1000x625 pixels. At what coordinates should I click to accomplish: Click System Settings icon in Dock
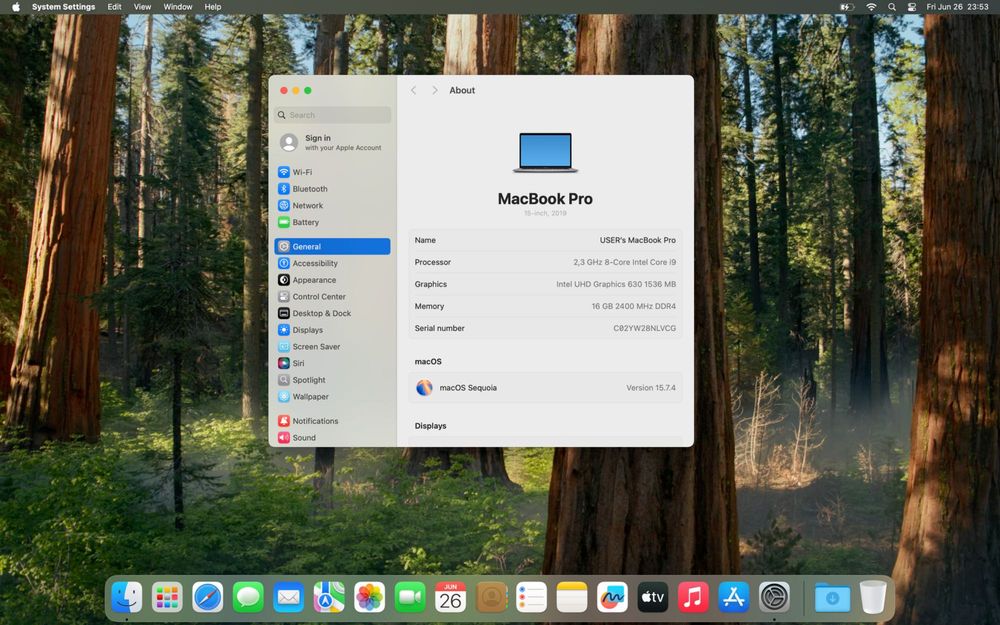click(774, 598)
